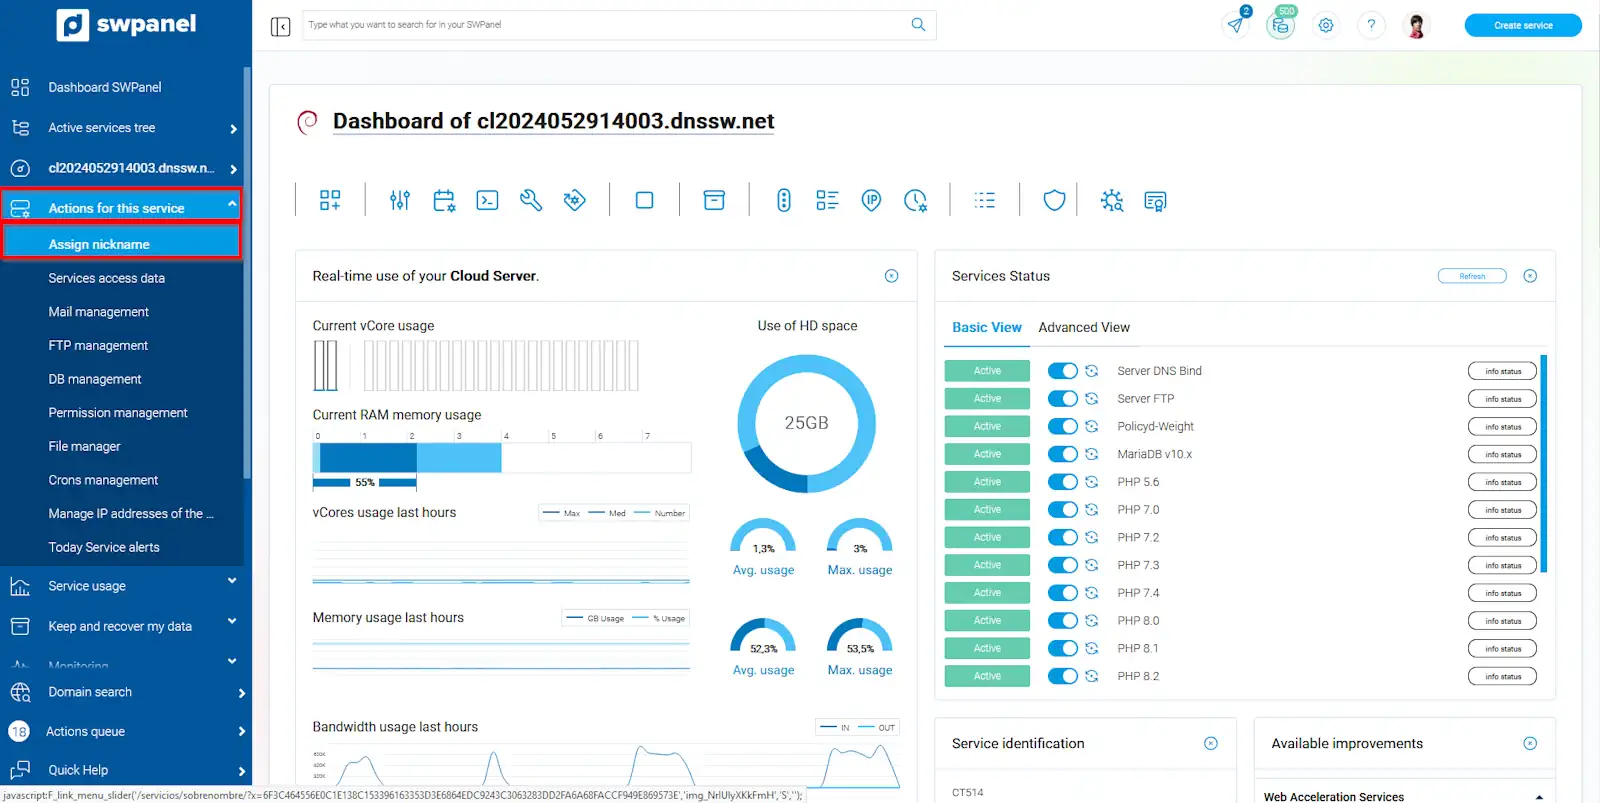1600x803 pixels.
Task: Click the sliders settings icon in toolbar
Action: pos(400,200)
